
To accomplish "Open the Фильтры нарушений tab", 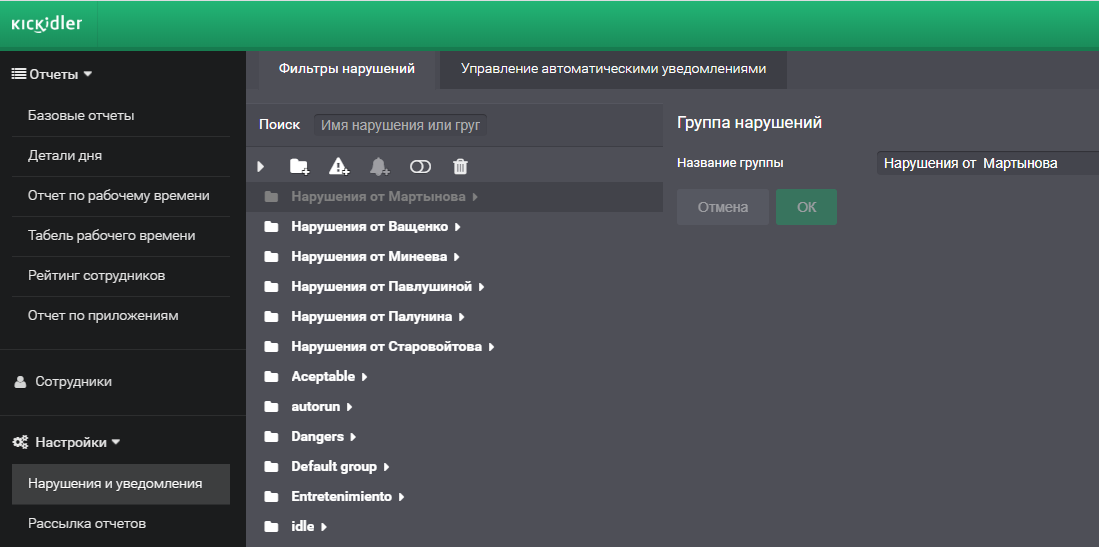I will pos(346,69).
